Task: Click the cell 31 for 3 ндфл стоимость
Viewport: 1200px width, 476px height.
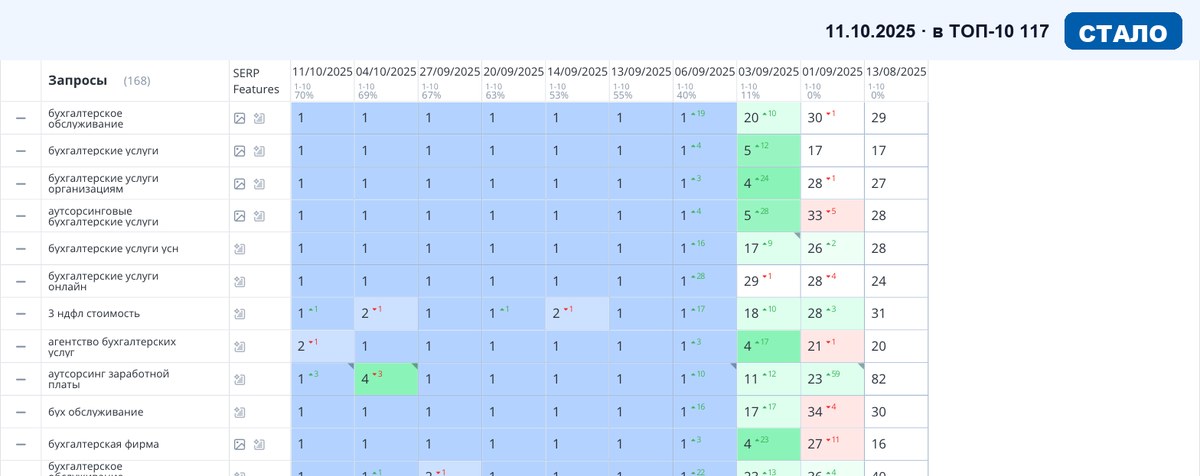Action: tap(897, 314)
